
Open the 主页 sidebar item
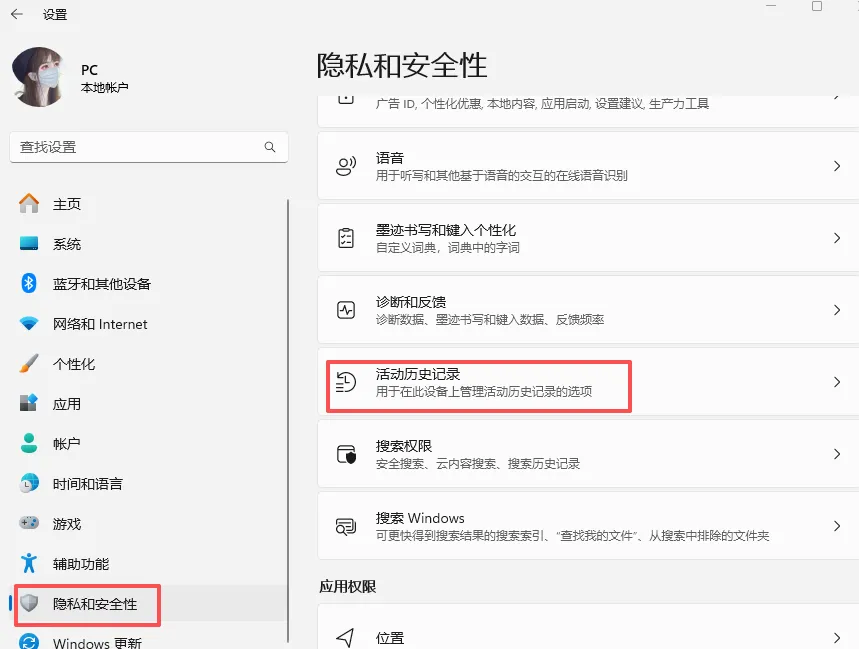(x=149, y=204)
